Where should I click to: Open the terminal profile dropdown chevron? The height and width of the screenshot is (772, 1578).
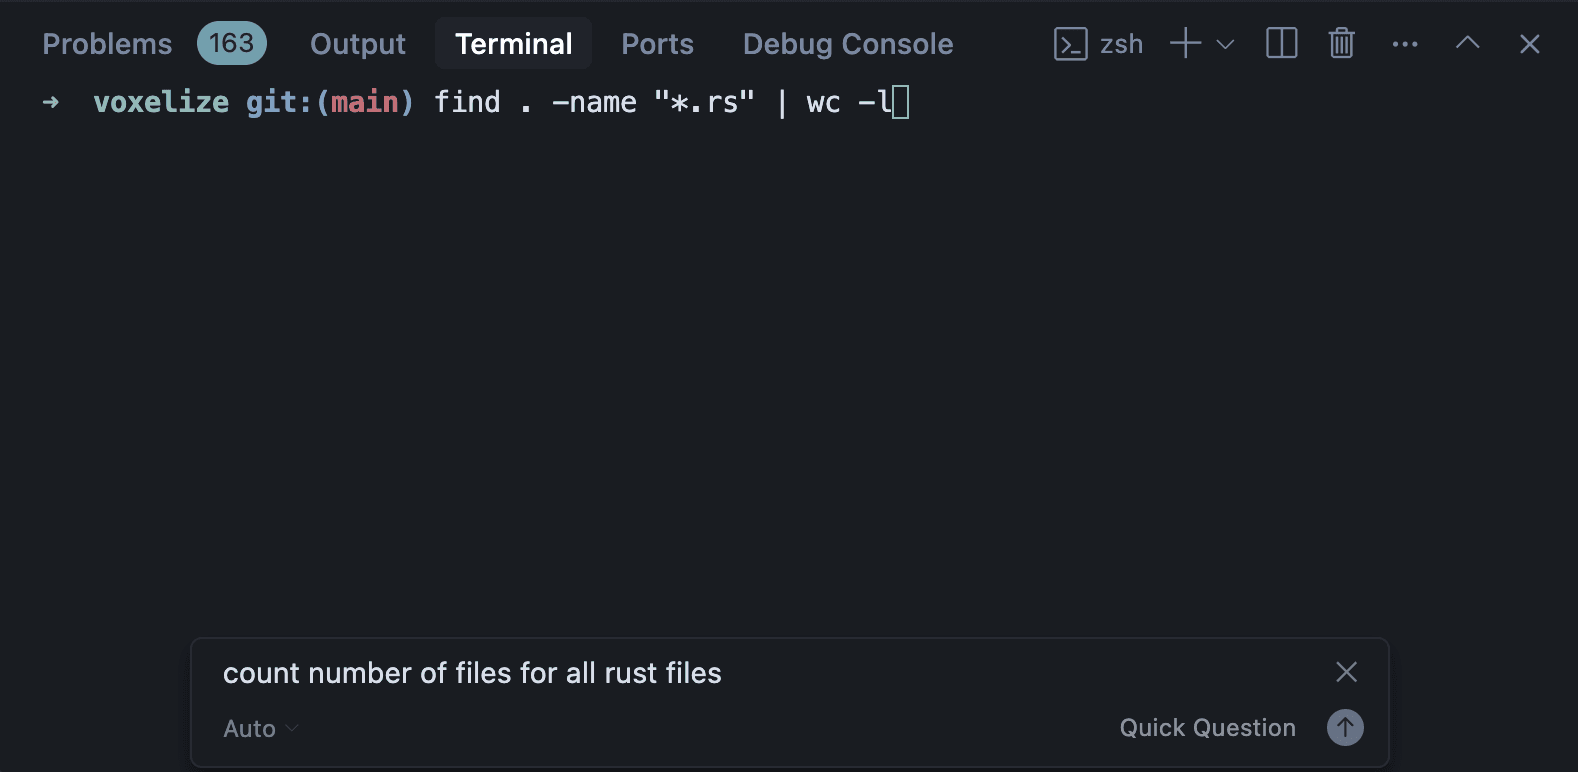pos(1224,45)
